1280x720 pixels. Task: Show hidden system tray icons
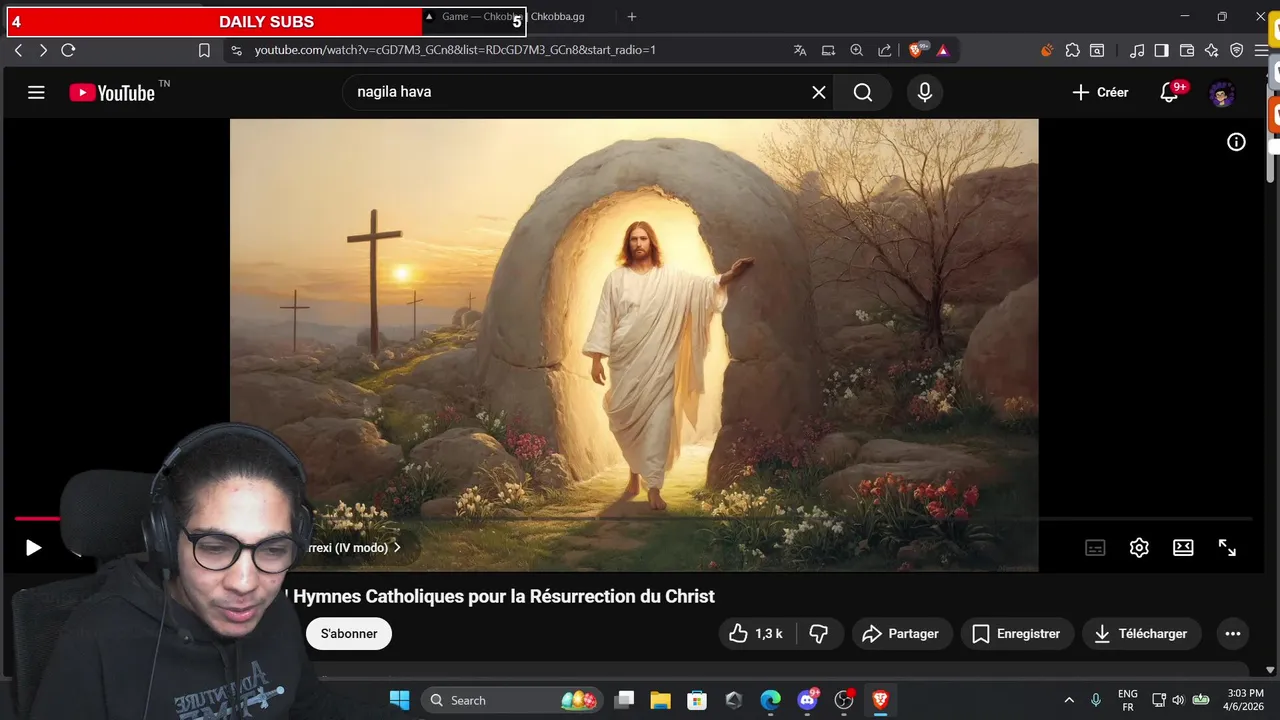coord(1068,700)
